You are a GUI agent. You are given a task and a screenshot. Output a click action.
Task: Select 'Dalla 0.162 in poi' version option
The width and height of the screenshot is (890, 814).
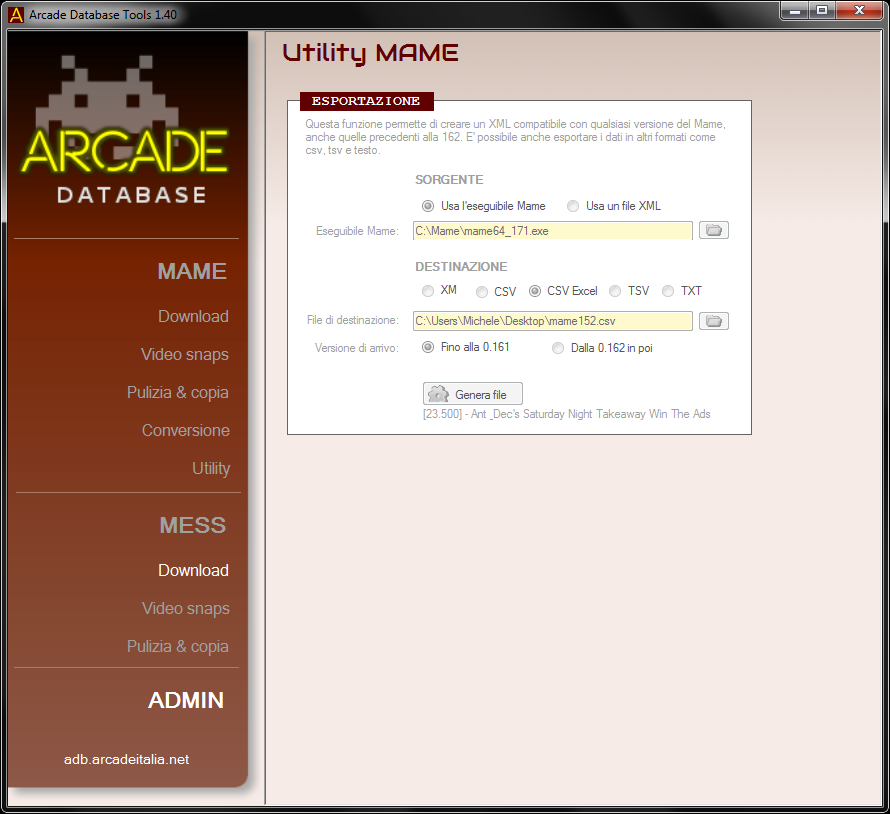(559, 348)
